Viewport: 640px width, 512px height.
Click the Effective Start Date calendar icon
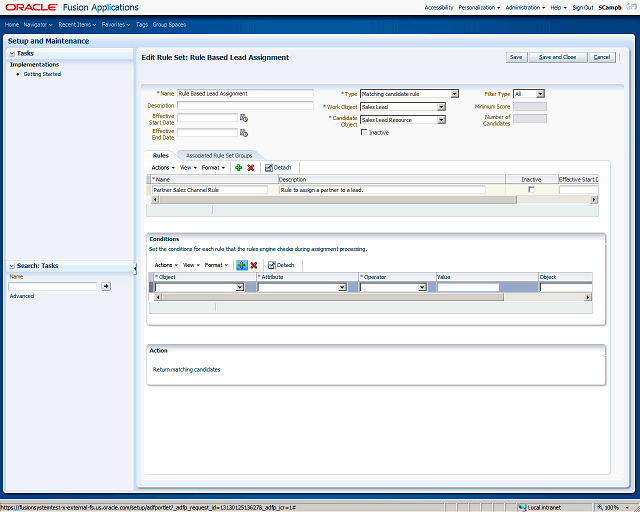coord(244,118)
